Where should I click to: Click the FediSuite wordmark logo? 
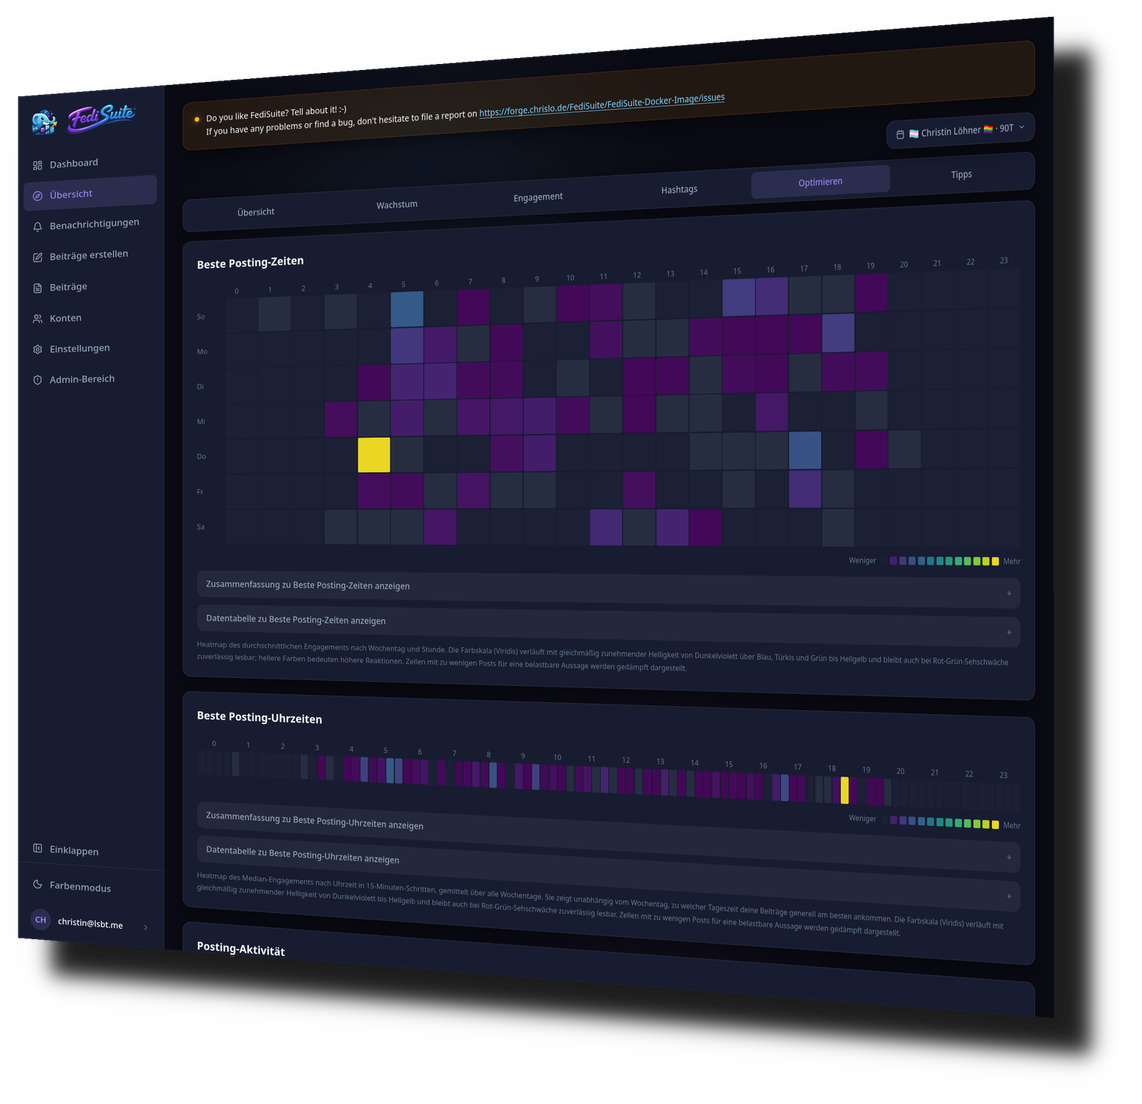101,117
